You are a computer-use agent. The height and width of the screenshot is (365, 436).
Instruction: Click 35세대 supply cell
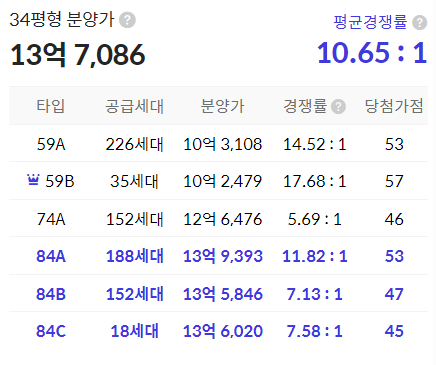[x=134, y=181]
